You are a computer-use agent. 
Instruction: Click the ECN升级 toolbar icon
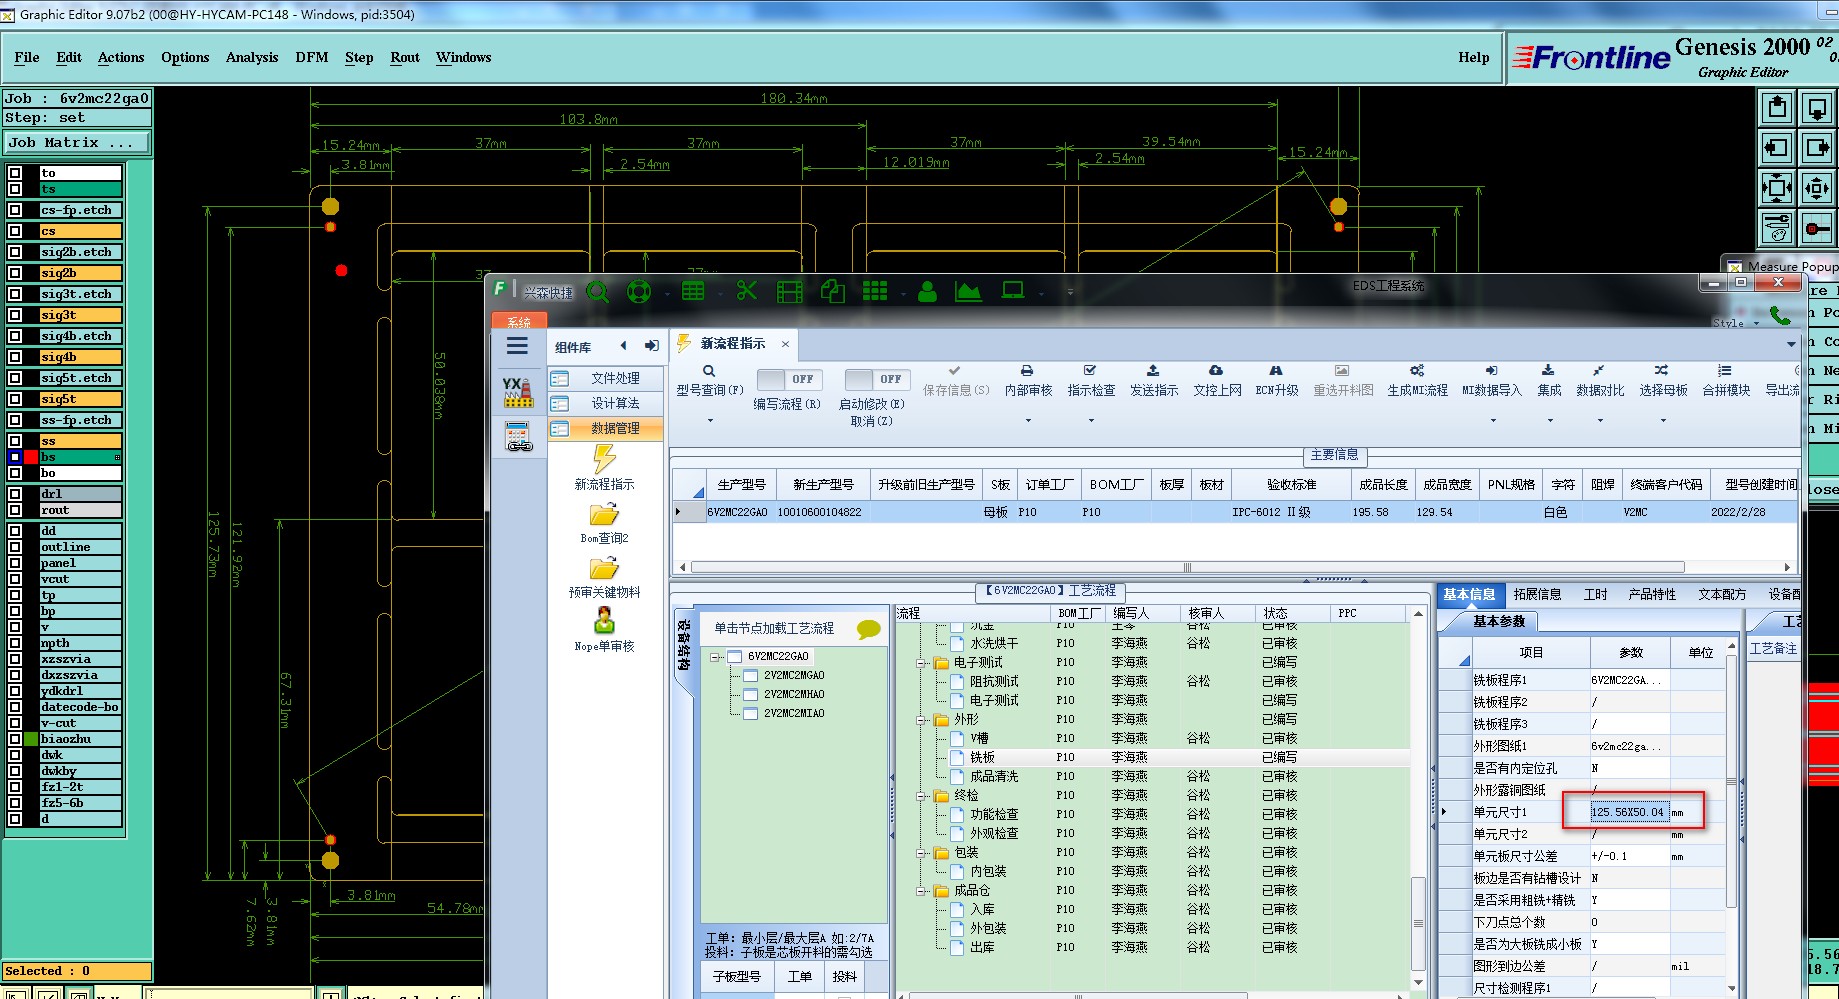[1276, 371]
